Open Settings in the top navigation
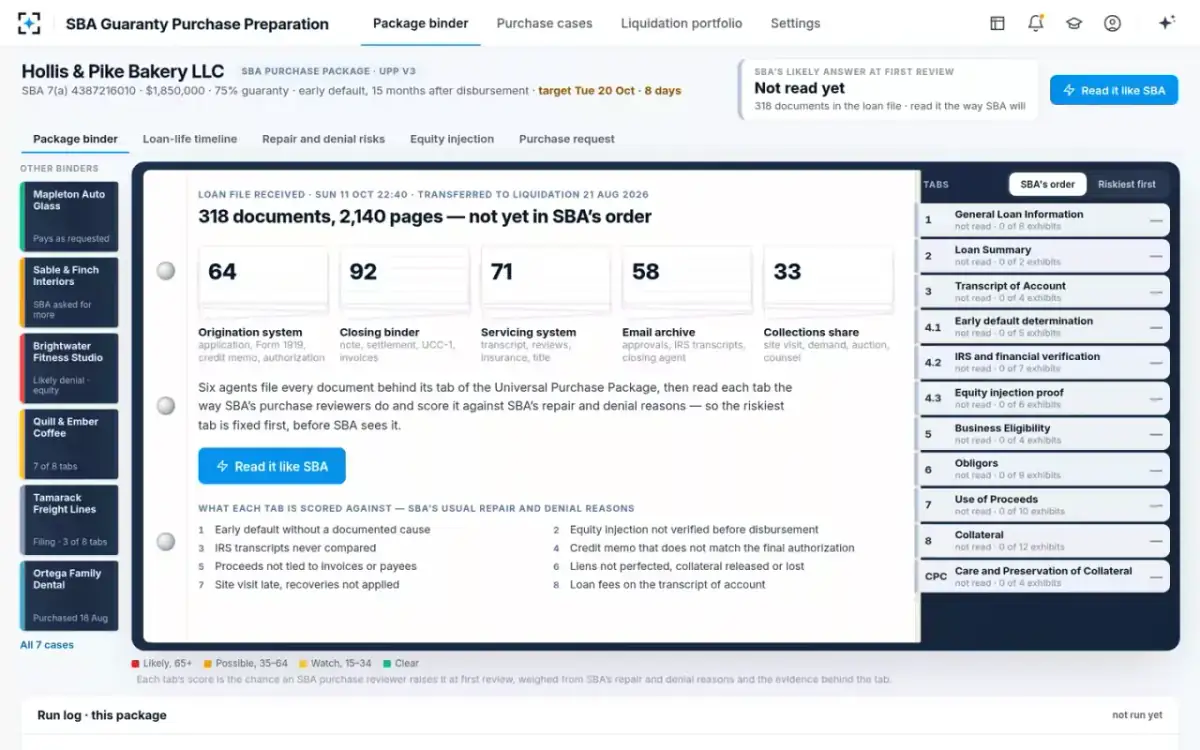 [x=795, y=23]
